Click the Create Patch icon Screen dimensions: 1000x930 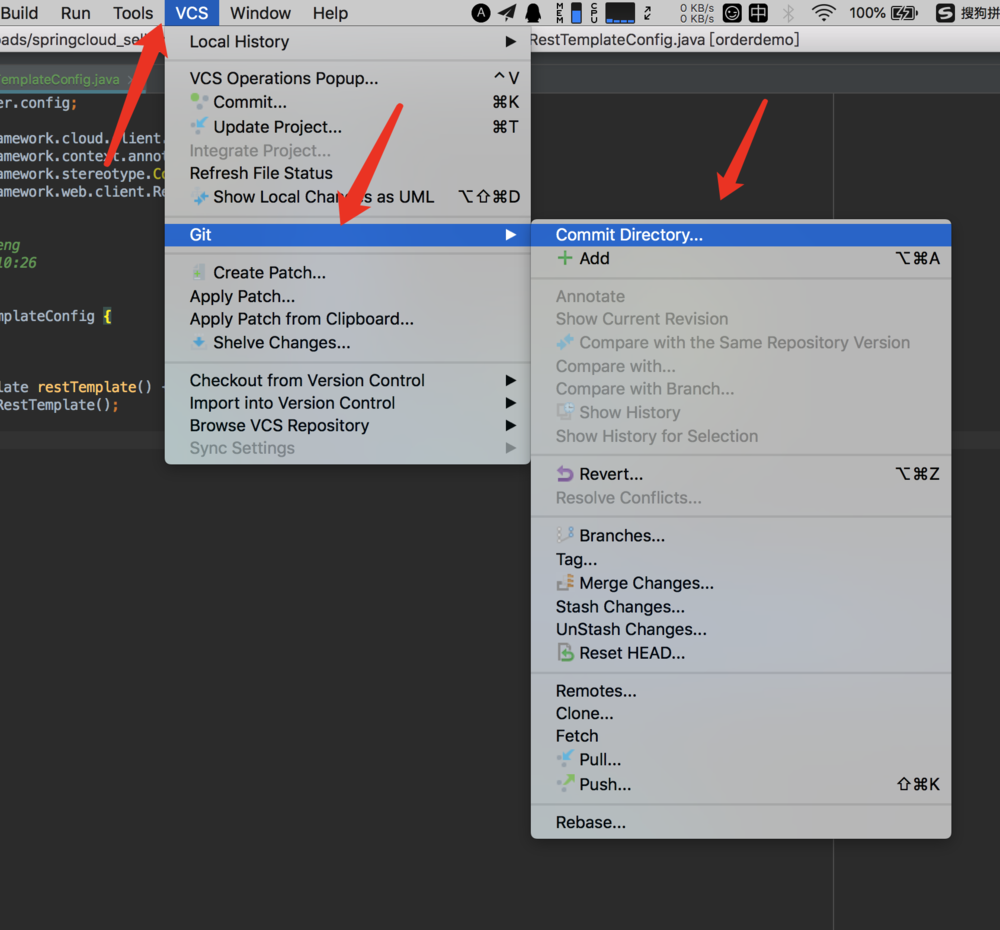coord(199,272)
